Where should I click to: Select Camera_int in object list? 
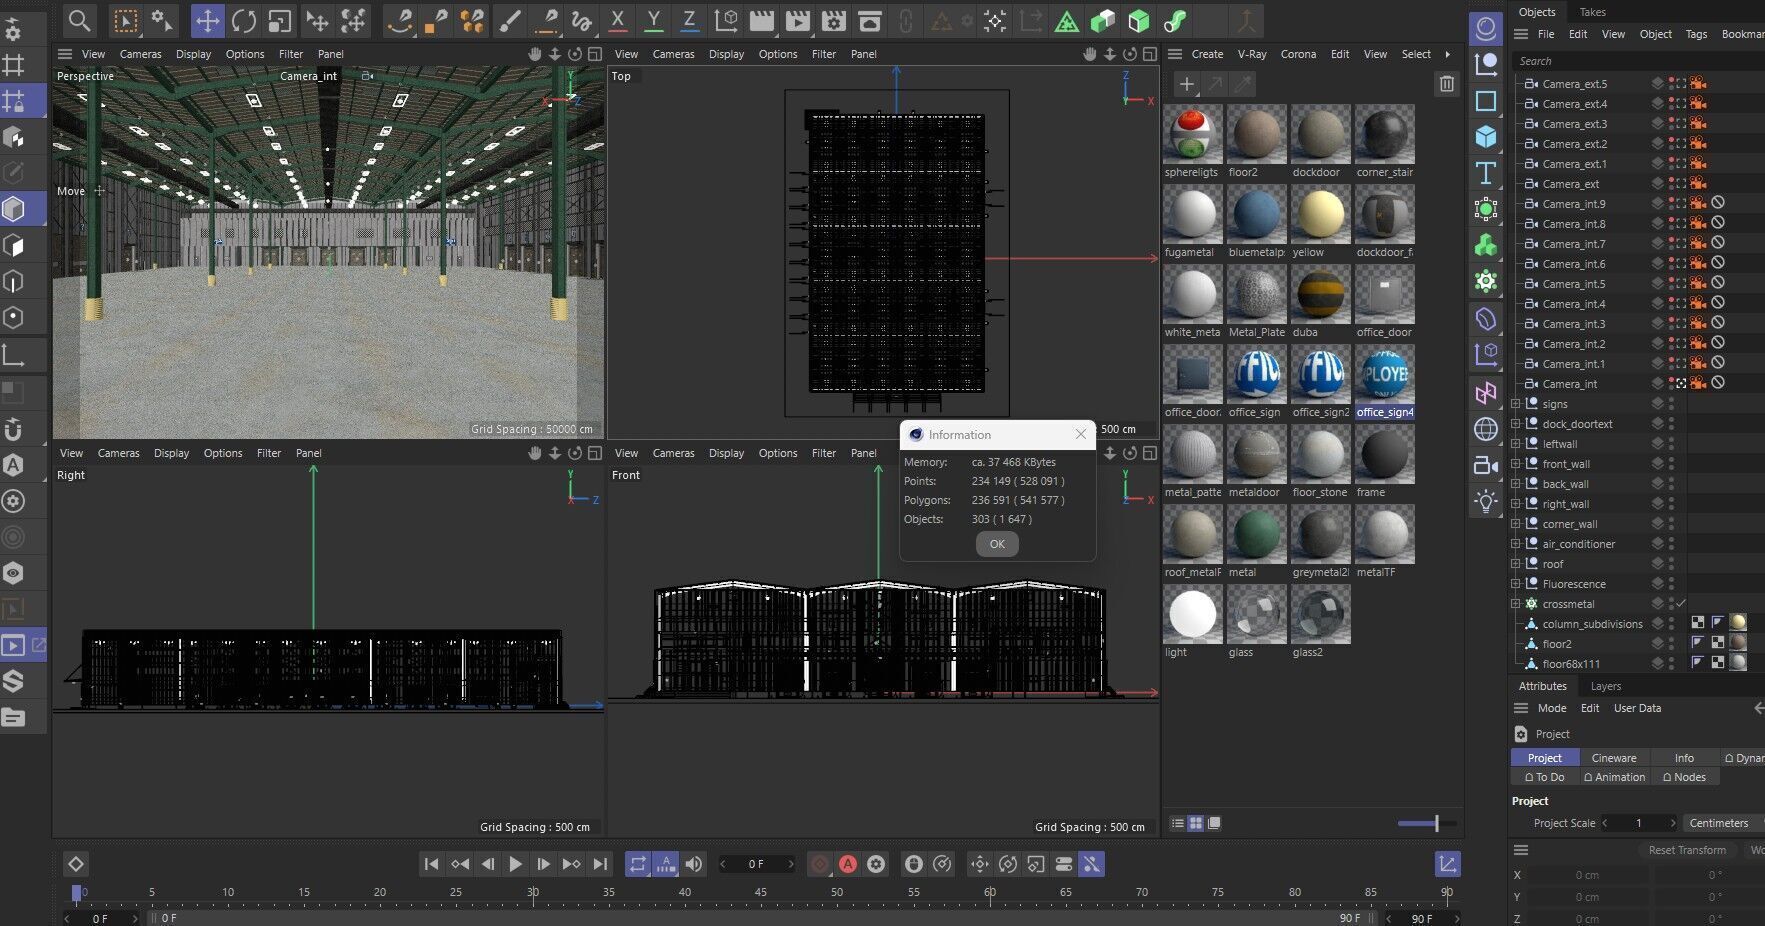(1569, 384)
